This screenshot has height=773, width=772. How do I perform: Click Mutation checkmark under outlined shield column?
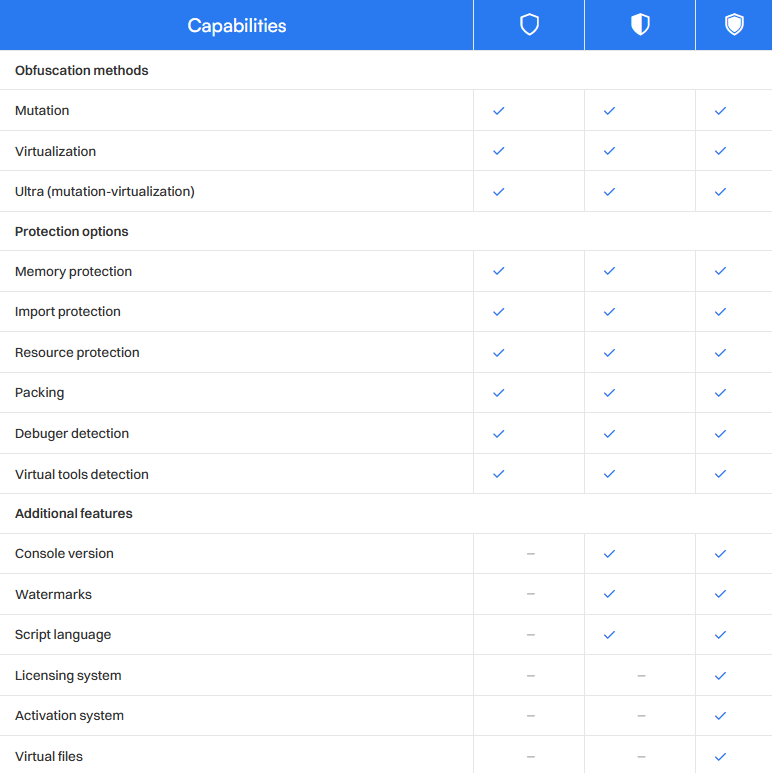pos(499,111)
